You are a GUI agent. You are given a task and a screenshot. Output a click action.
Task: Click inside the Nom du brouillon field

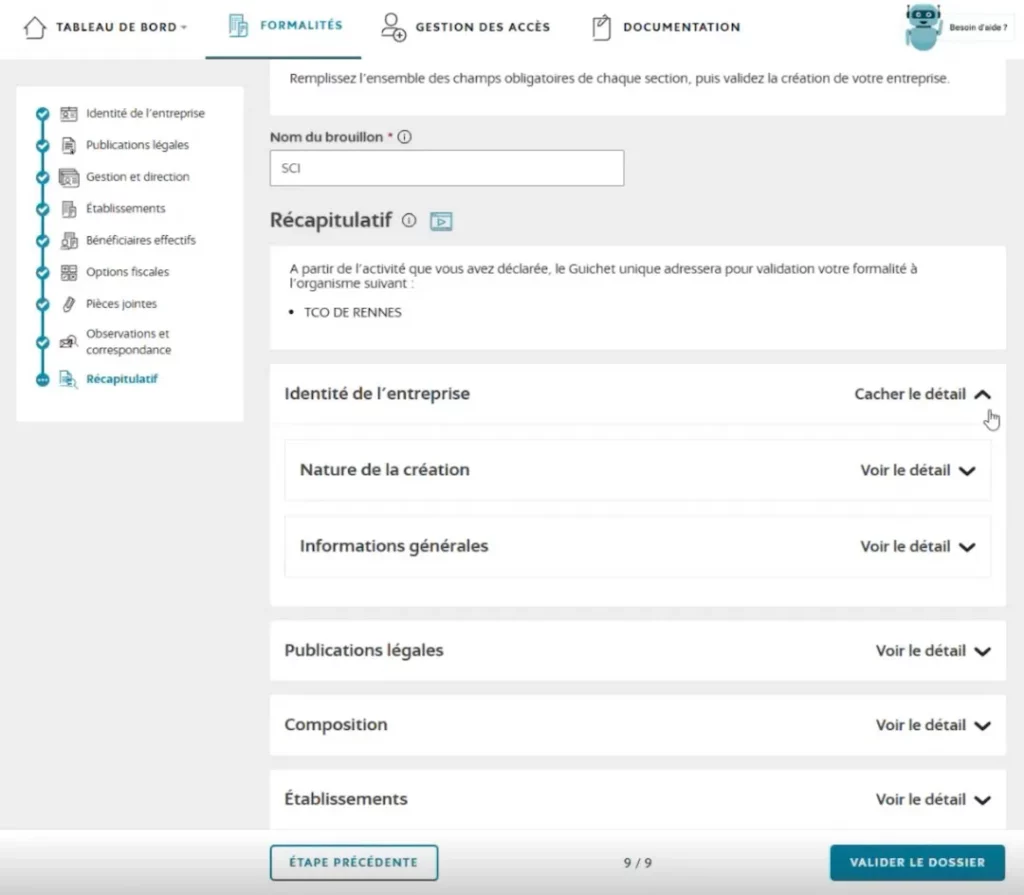[446, 167]
